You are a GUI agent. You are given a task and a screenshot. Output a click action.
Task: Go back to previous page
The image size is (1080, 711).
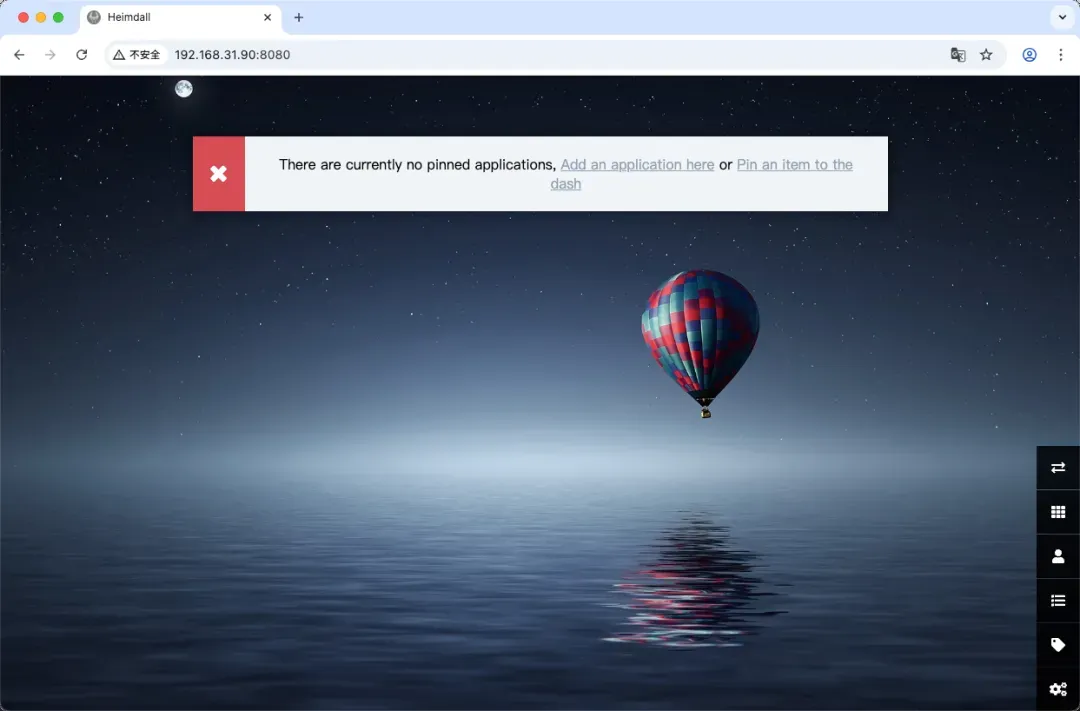[19, 55]
